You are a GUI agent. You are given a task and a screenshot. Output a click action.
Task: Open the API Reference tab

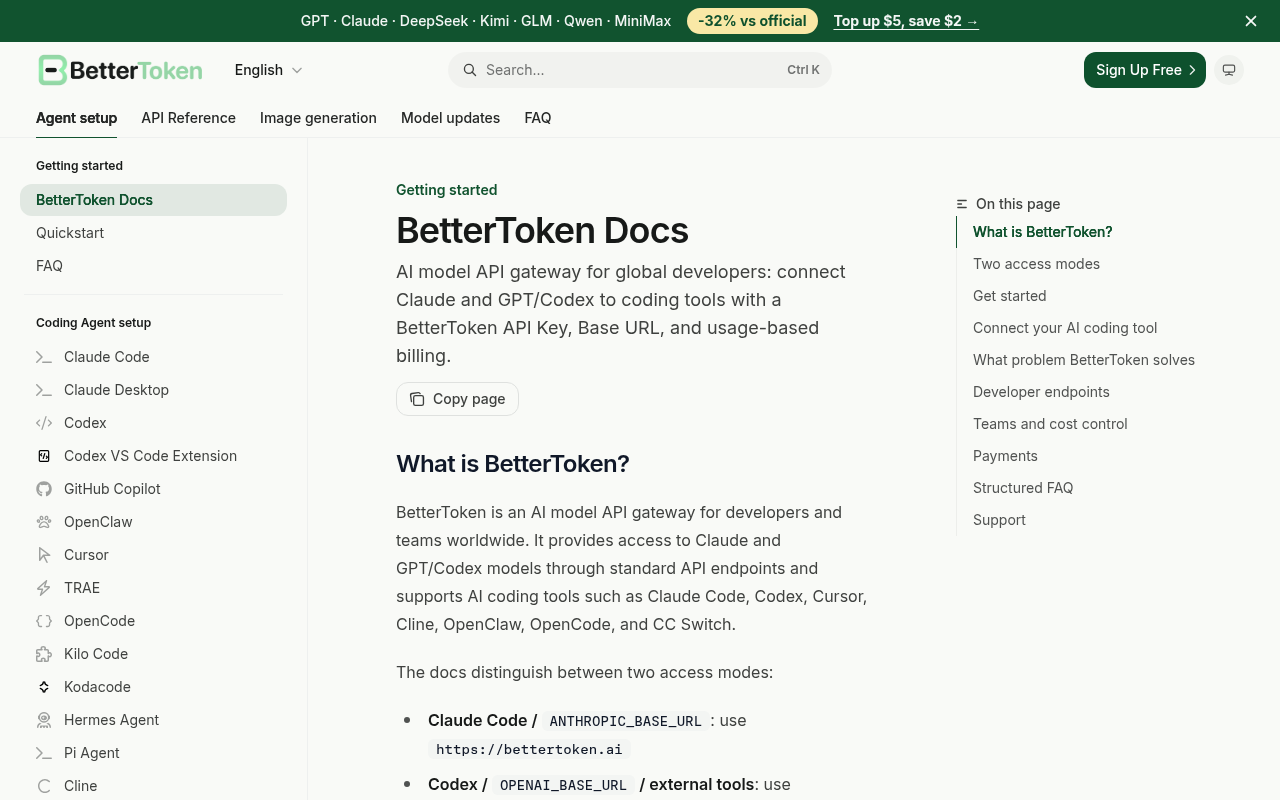pyautogui.click(x=189, y=118)
